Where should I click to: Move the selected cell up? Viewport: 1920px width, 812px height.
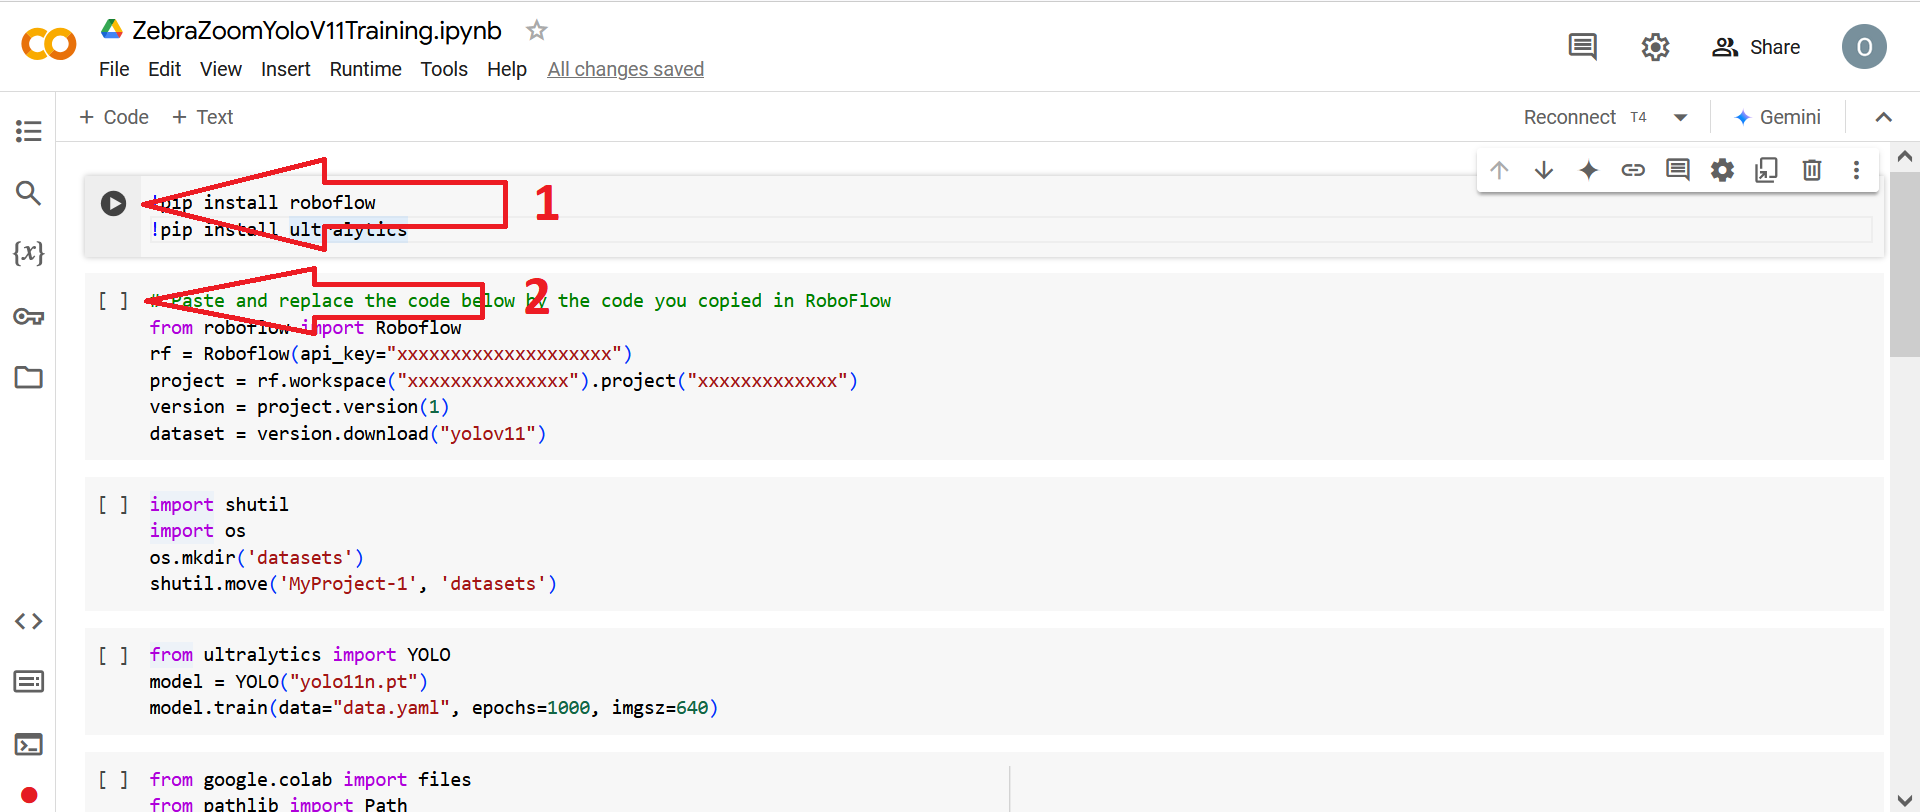pyautogui.click(x=1499, y=170)
